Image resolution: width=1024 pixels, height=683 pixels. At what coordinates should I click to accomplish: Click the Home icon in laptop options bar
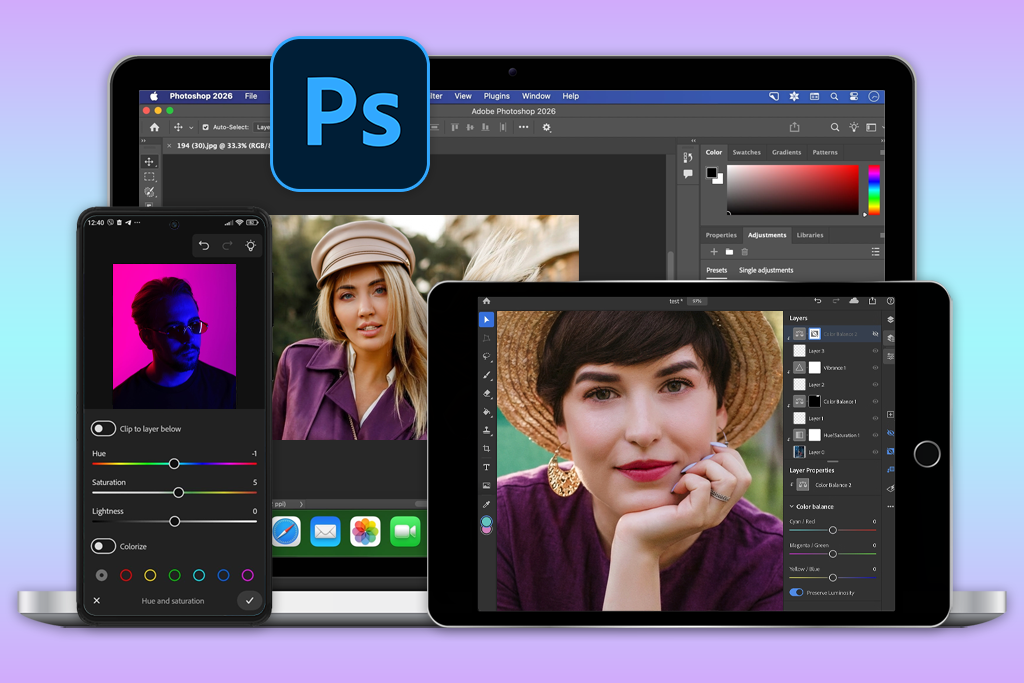point(154,127)
